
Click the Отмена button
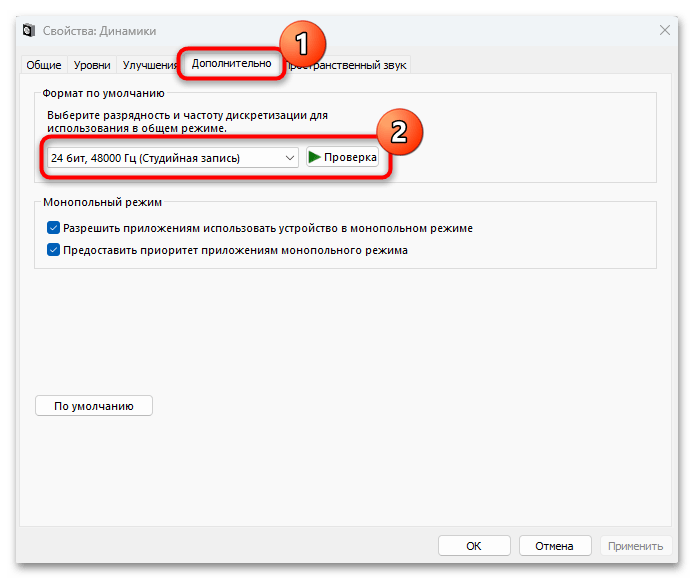555,546
